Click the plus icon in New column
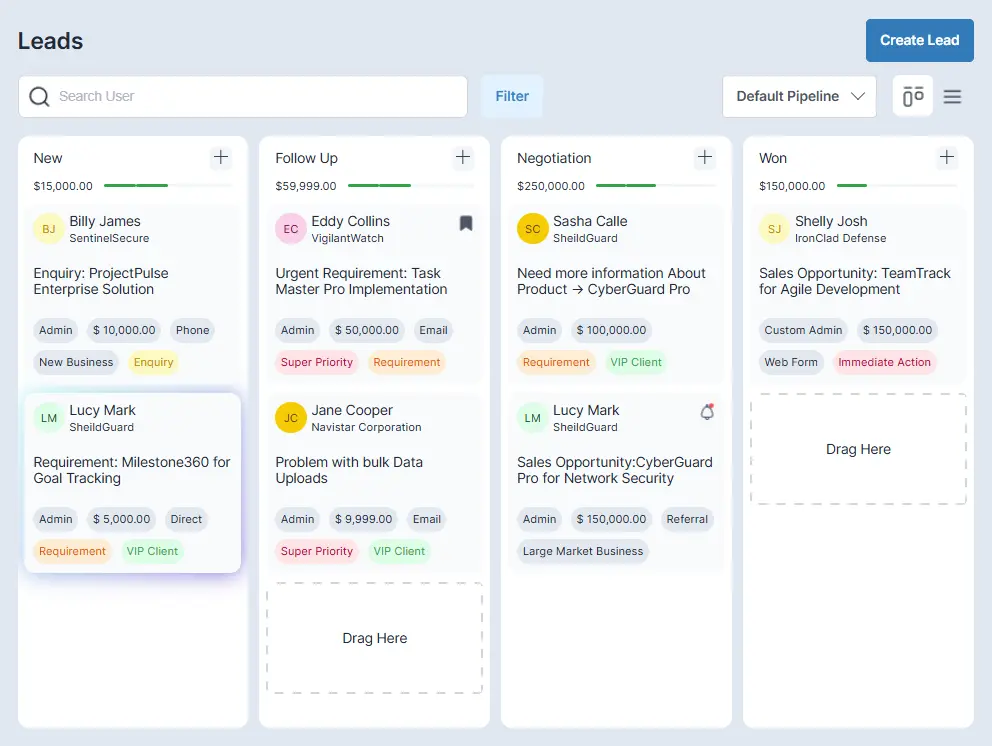The width and height of the screenshot is (992, 746). coord(221,157)
